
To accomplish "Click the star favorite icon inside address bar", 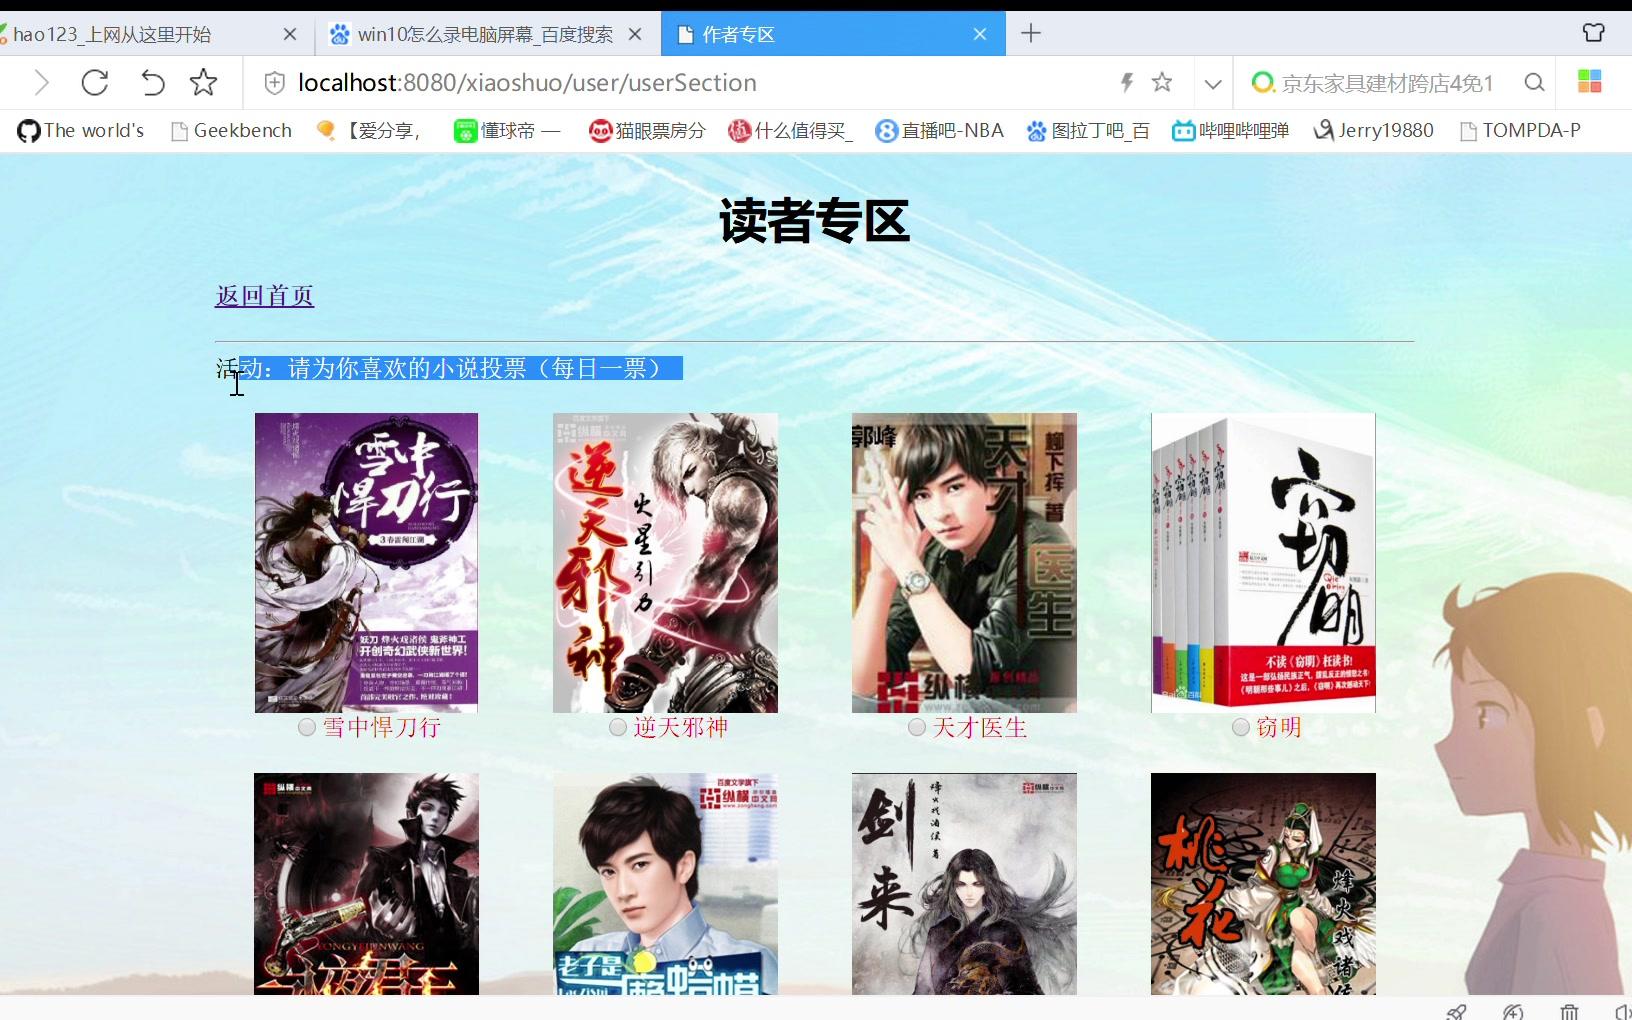I will [x=1162, y=83].
